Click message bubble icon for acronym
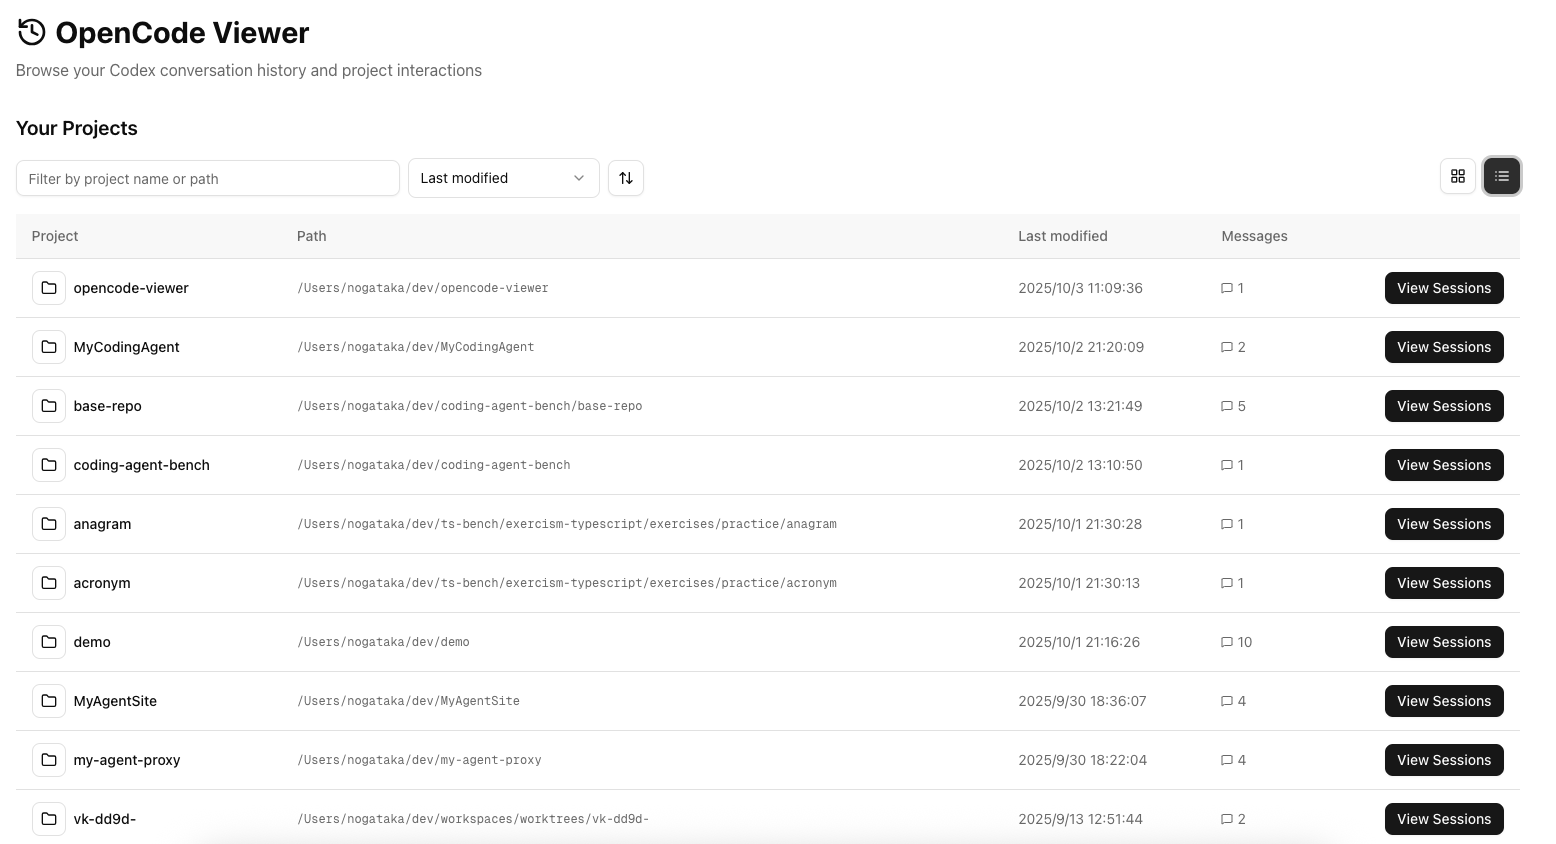1556x844 pixels. (x=1227, y=583)
